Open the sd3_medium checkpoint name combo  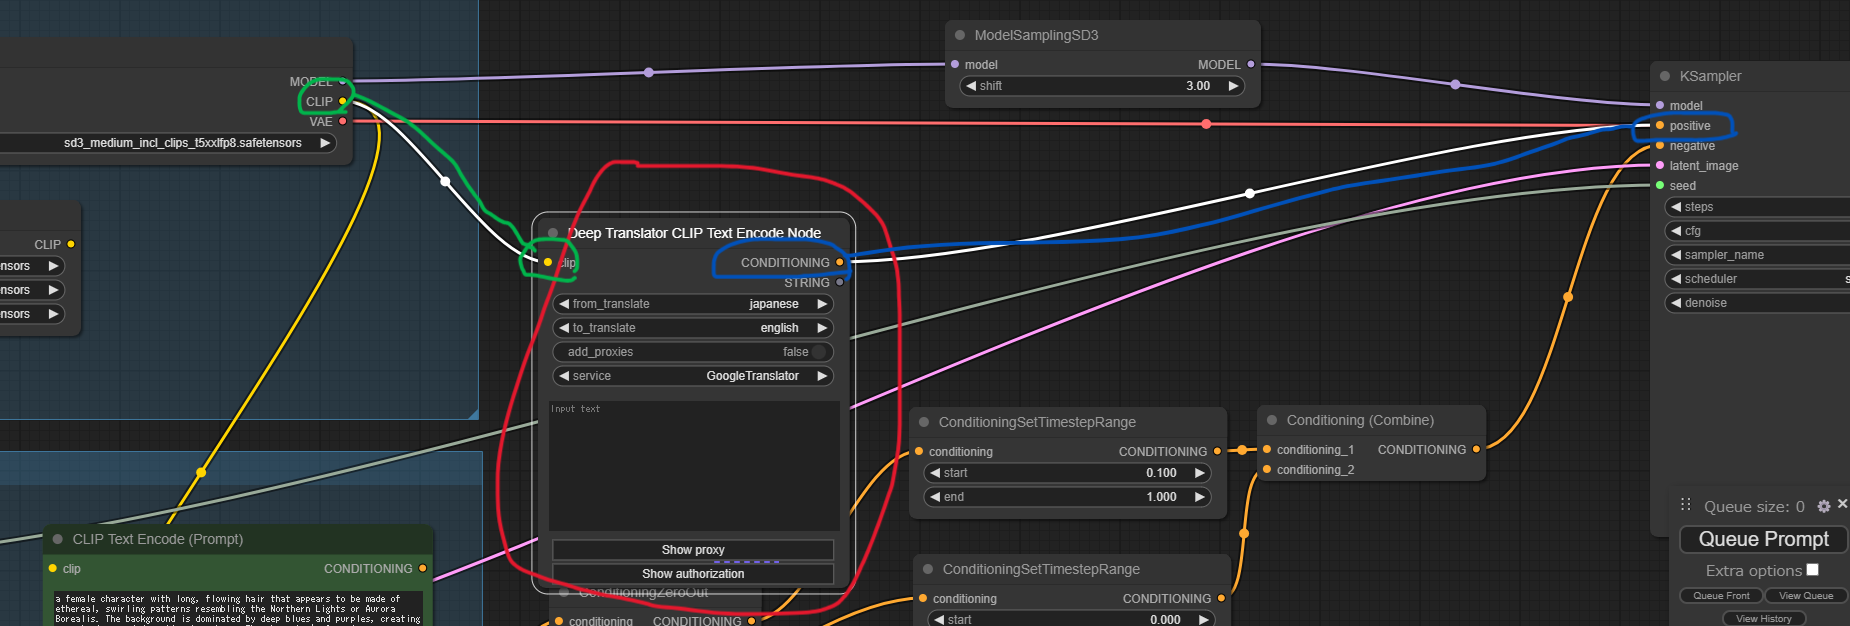click(x=168, y=143)
